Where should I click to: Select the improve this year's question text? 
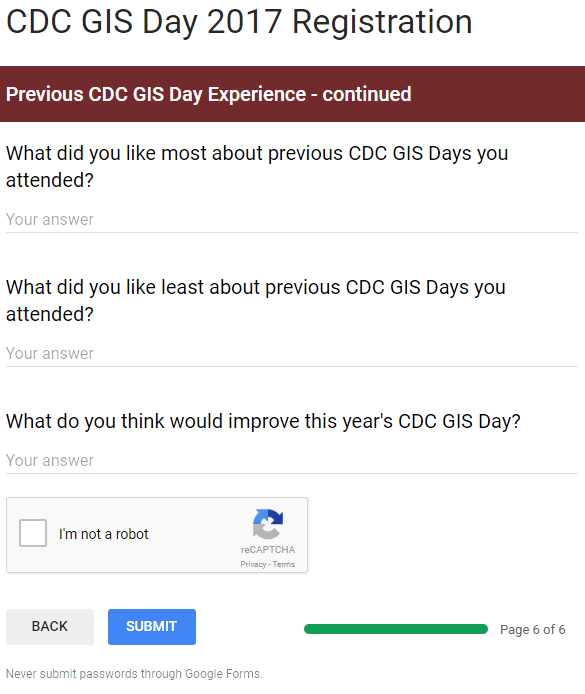263,421
